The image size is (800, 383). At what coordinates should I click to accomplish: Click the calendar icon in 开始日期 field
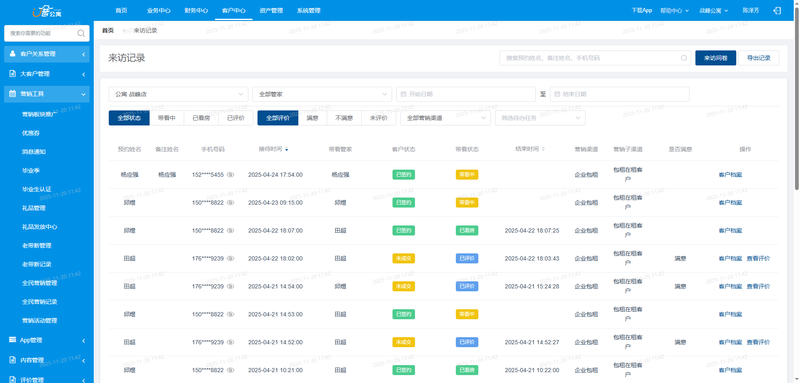[x=404, y=94]
